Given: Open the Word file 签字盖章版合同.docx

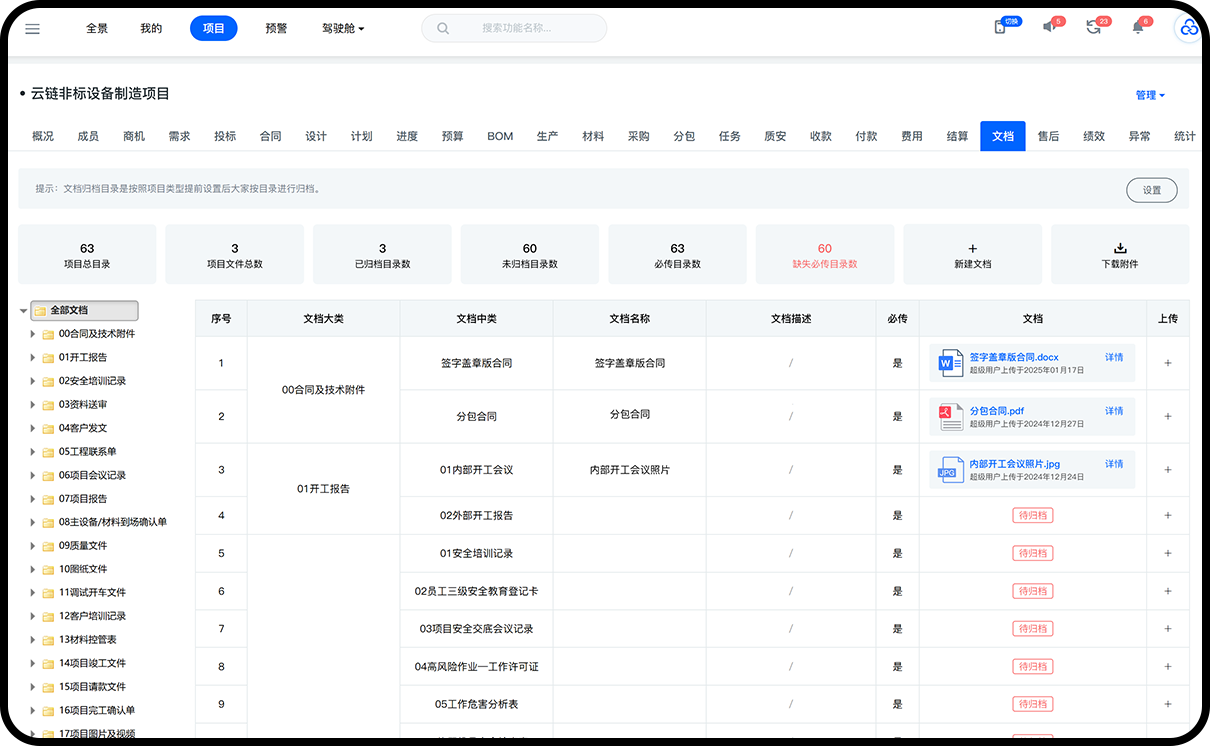Looking at the screenshot, I should pyautogui.click(x=1013, y=357).
